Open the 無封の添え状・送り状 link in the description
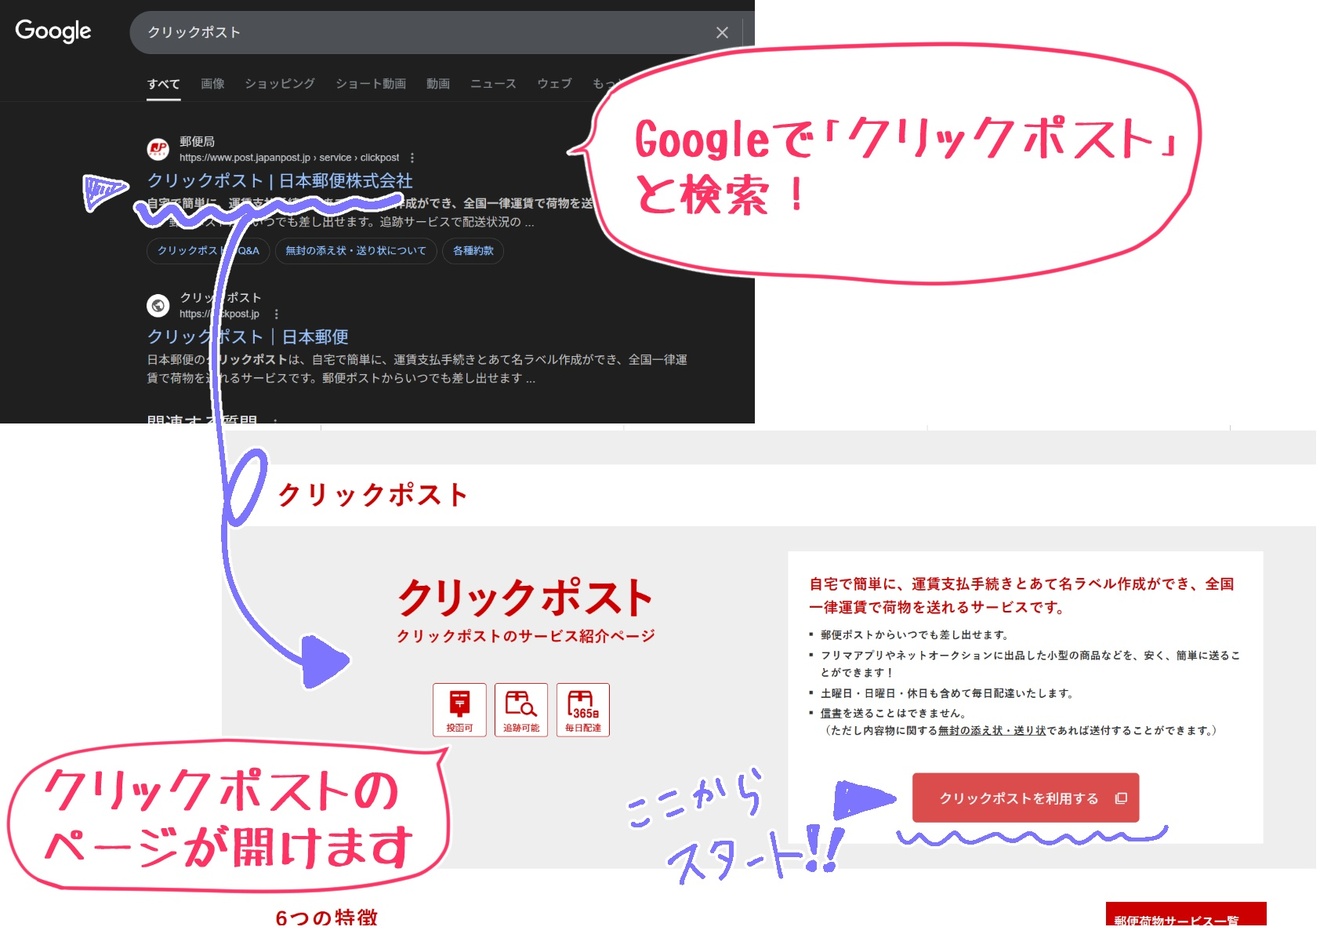 coord(992,731)
